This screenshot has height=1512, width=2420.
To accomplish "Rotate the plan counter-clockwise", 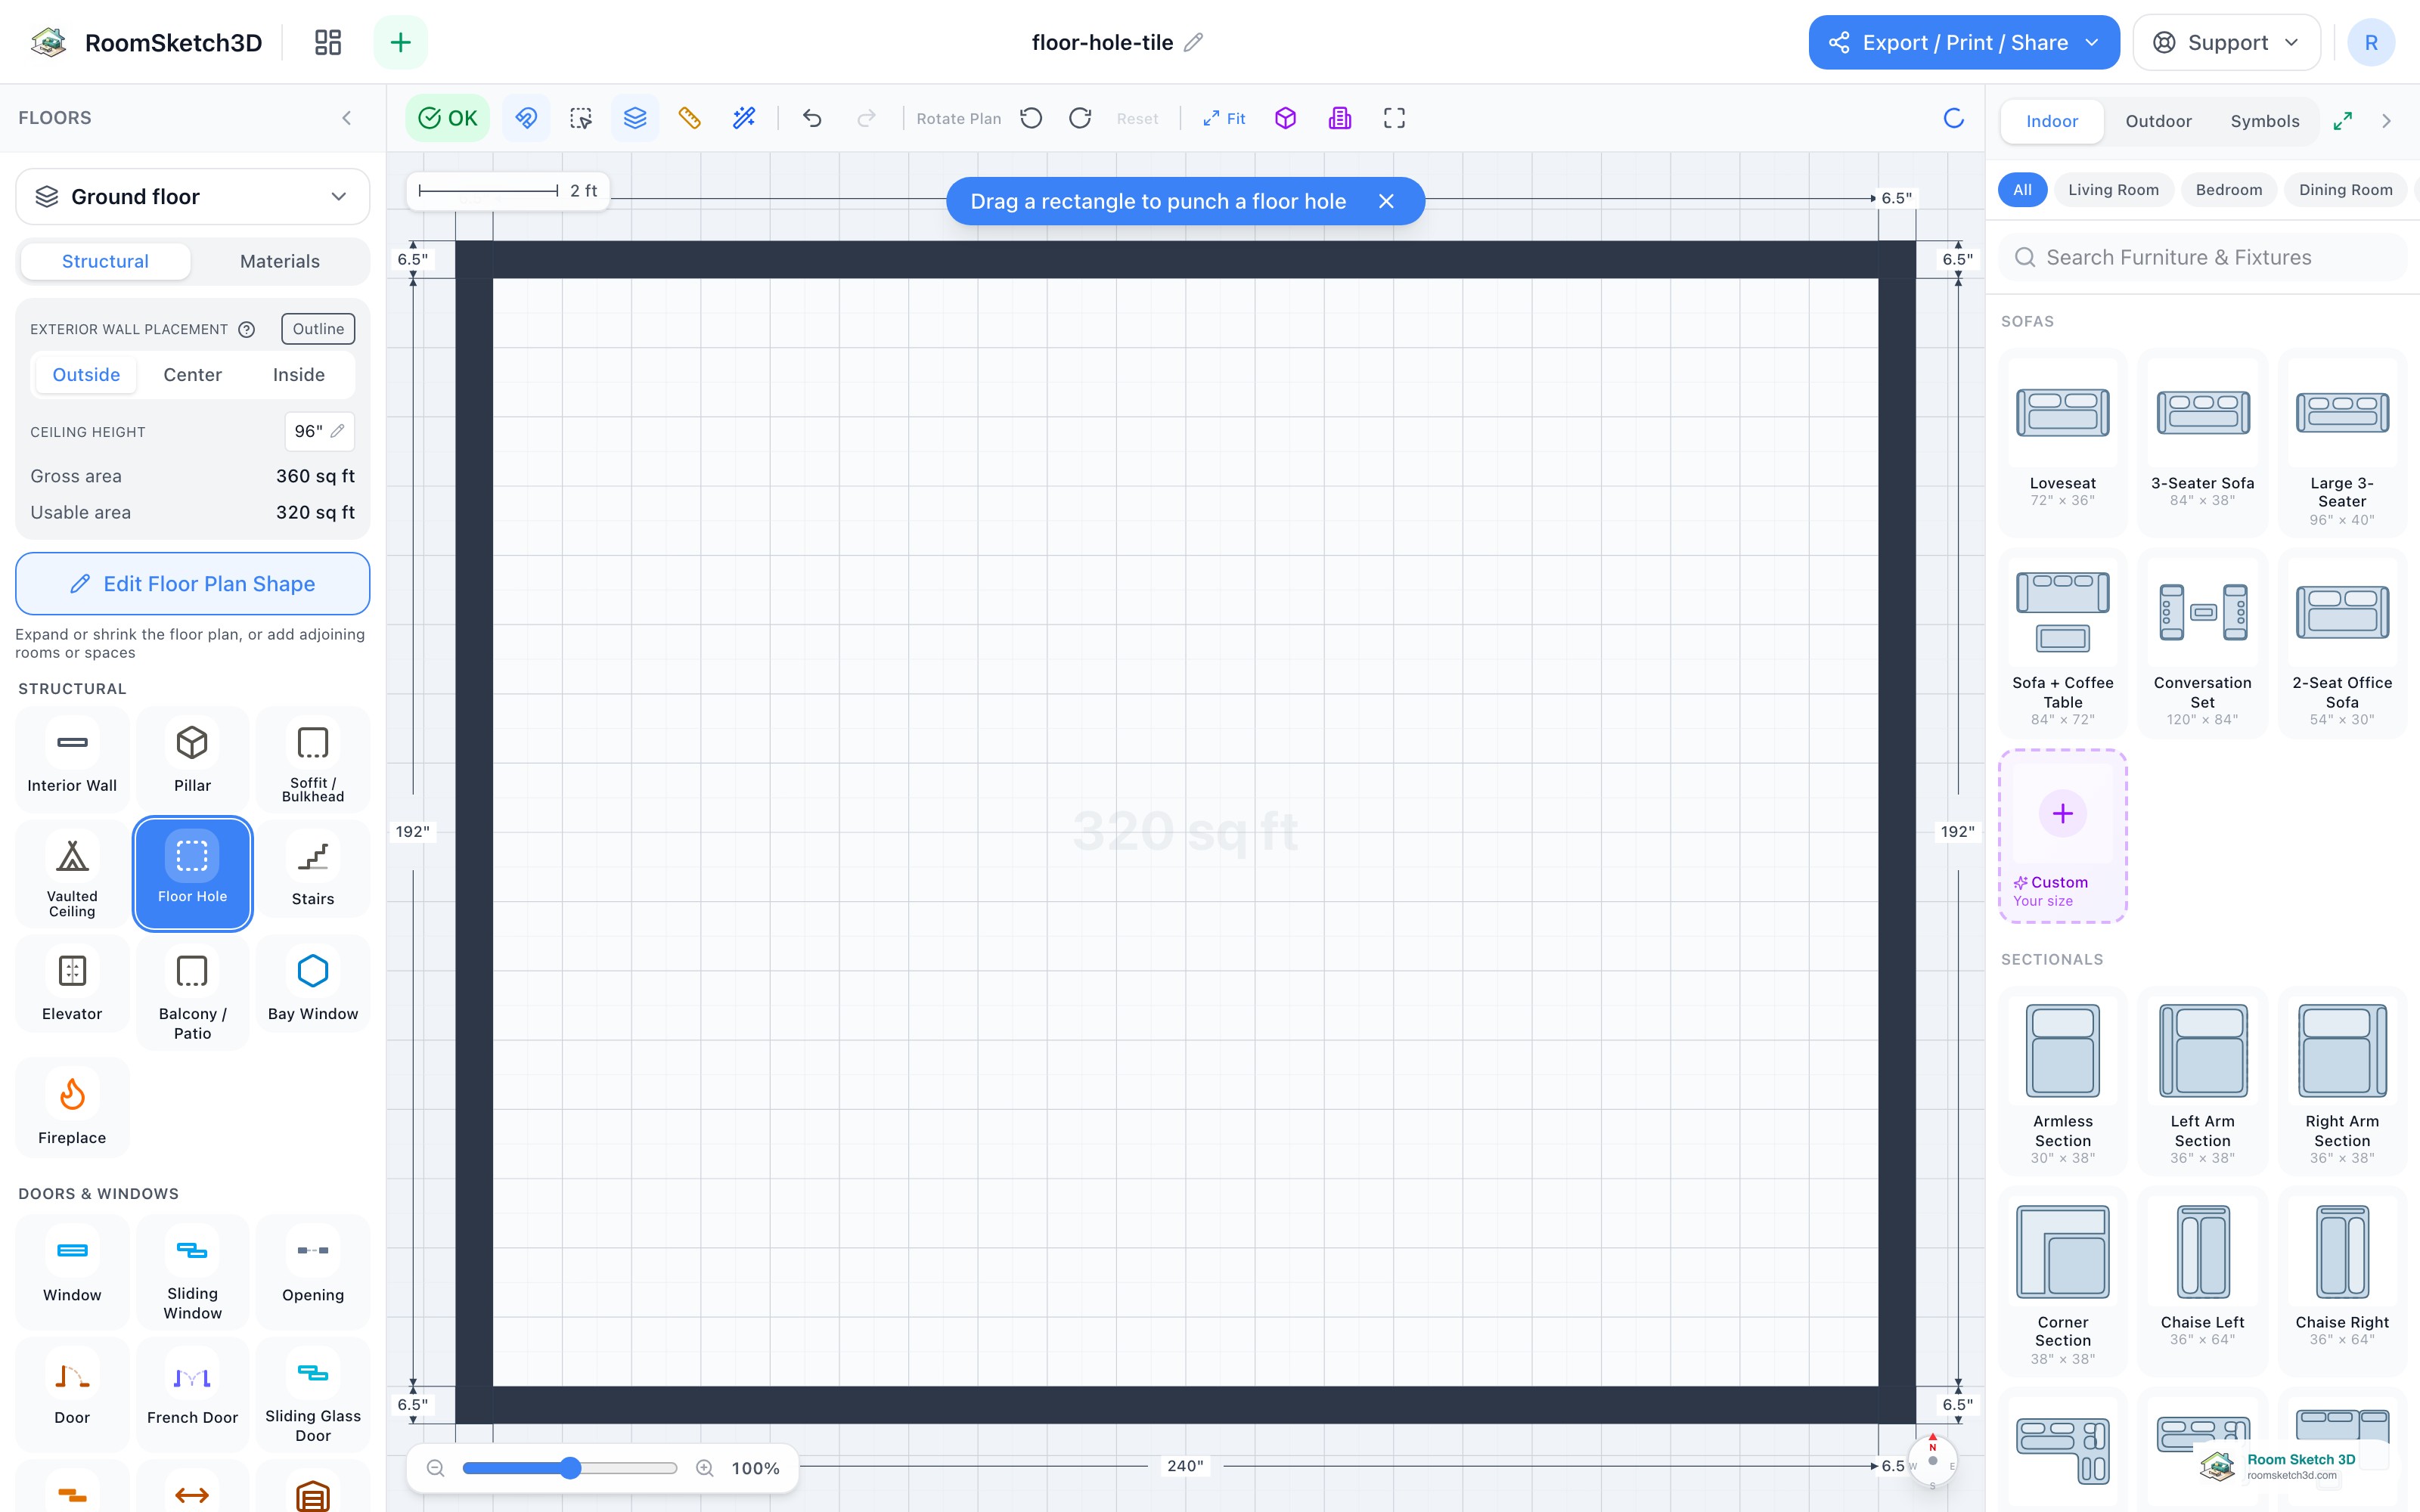I will point(1031,118).
